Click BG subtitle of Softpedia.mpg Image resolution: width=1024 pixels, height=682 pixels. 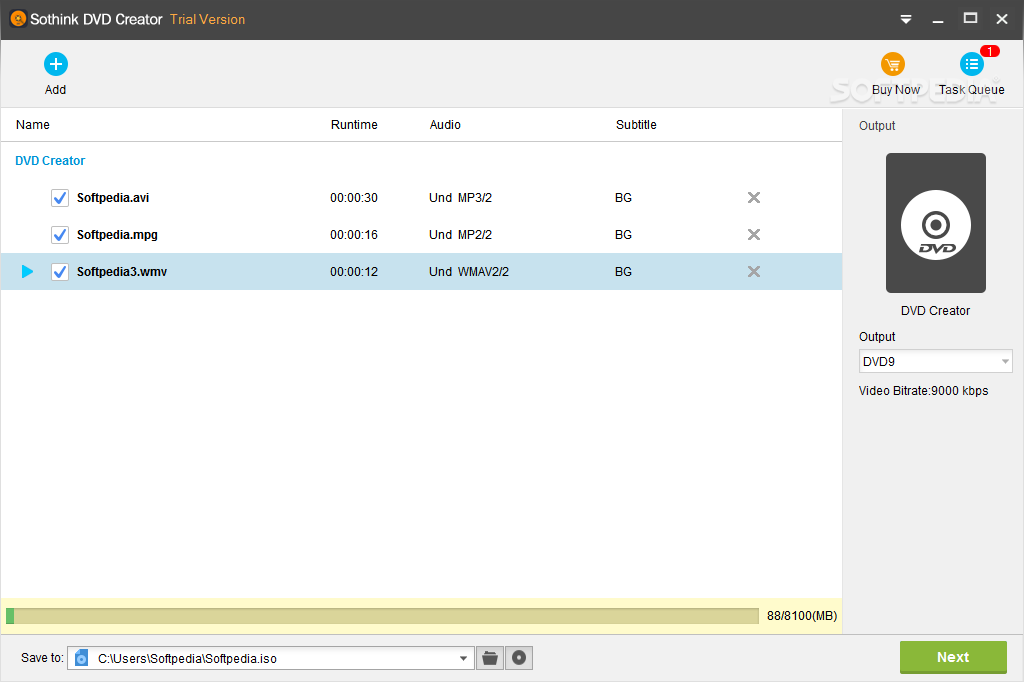pyautogui.click(x=623, y=235)
